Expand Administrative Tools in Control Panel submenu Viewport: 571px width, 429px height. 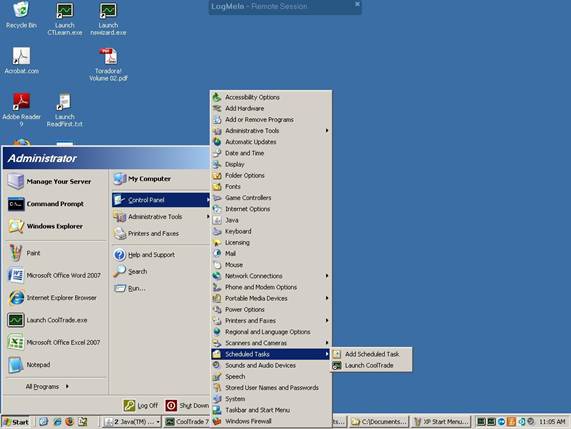tap(271, 131)
